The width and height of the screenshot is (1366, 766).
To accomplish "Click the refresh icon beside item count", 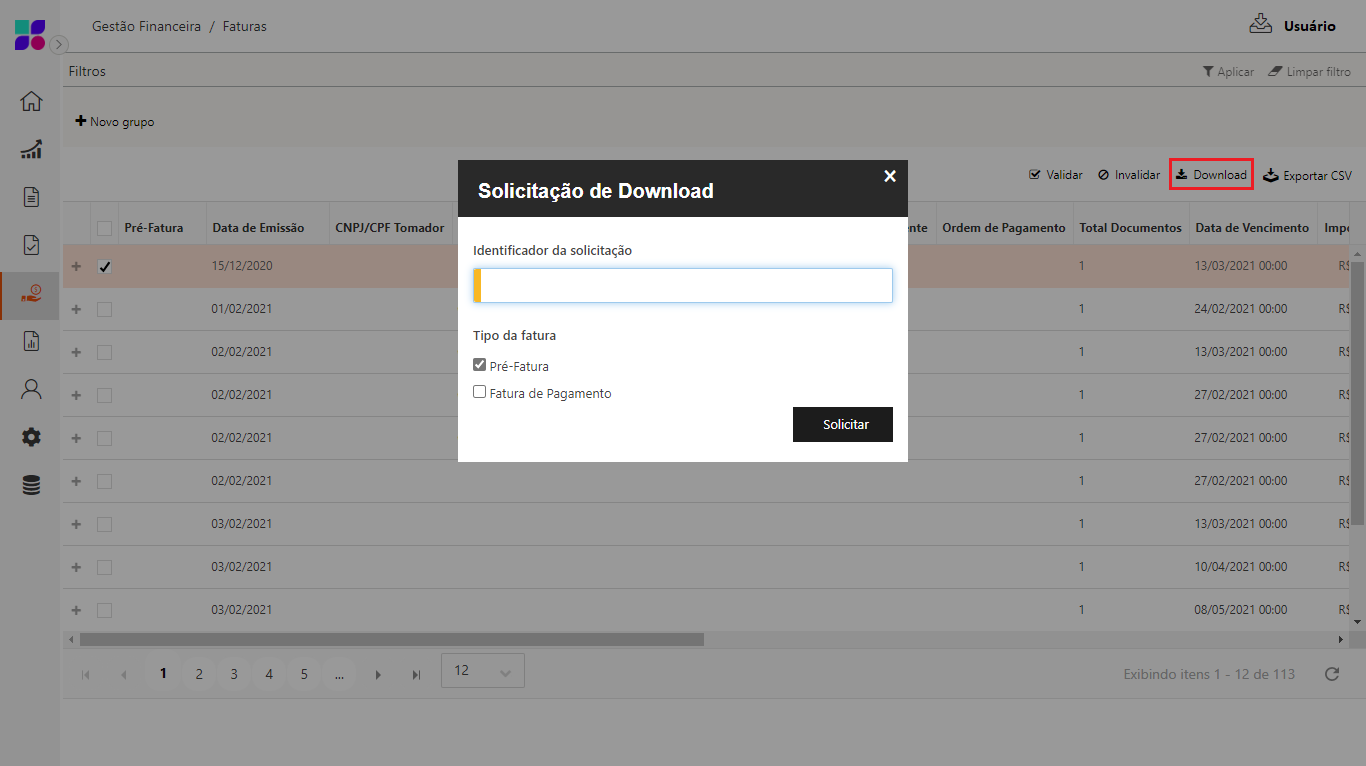I will click(1331, 674).
